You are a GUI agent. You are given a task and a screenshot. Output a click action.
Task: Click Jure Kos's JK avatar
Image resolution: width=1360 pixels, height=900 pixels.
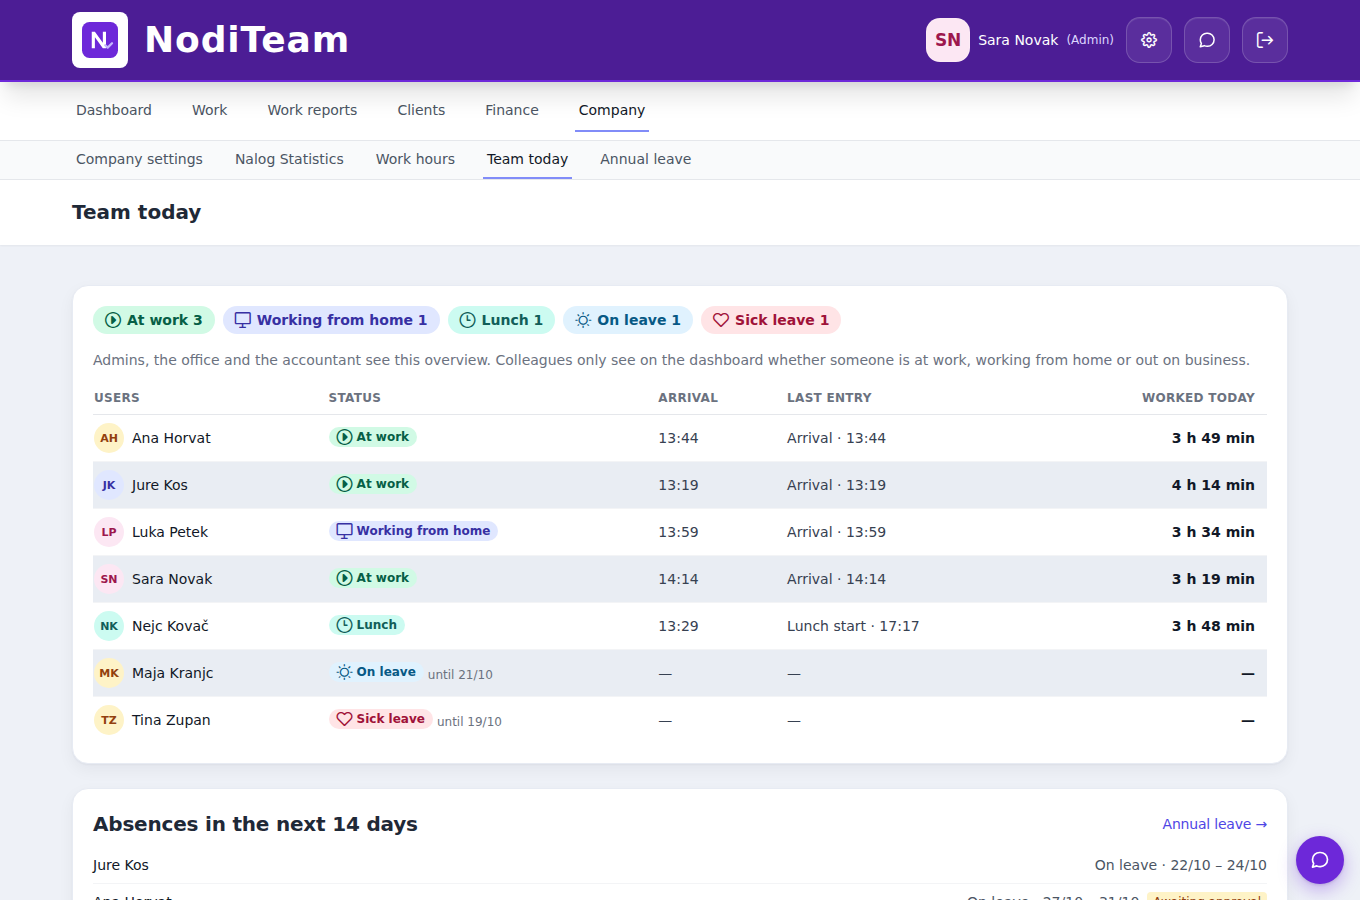(x=109, y=485)
